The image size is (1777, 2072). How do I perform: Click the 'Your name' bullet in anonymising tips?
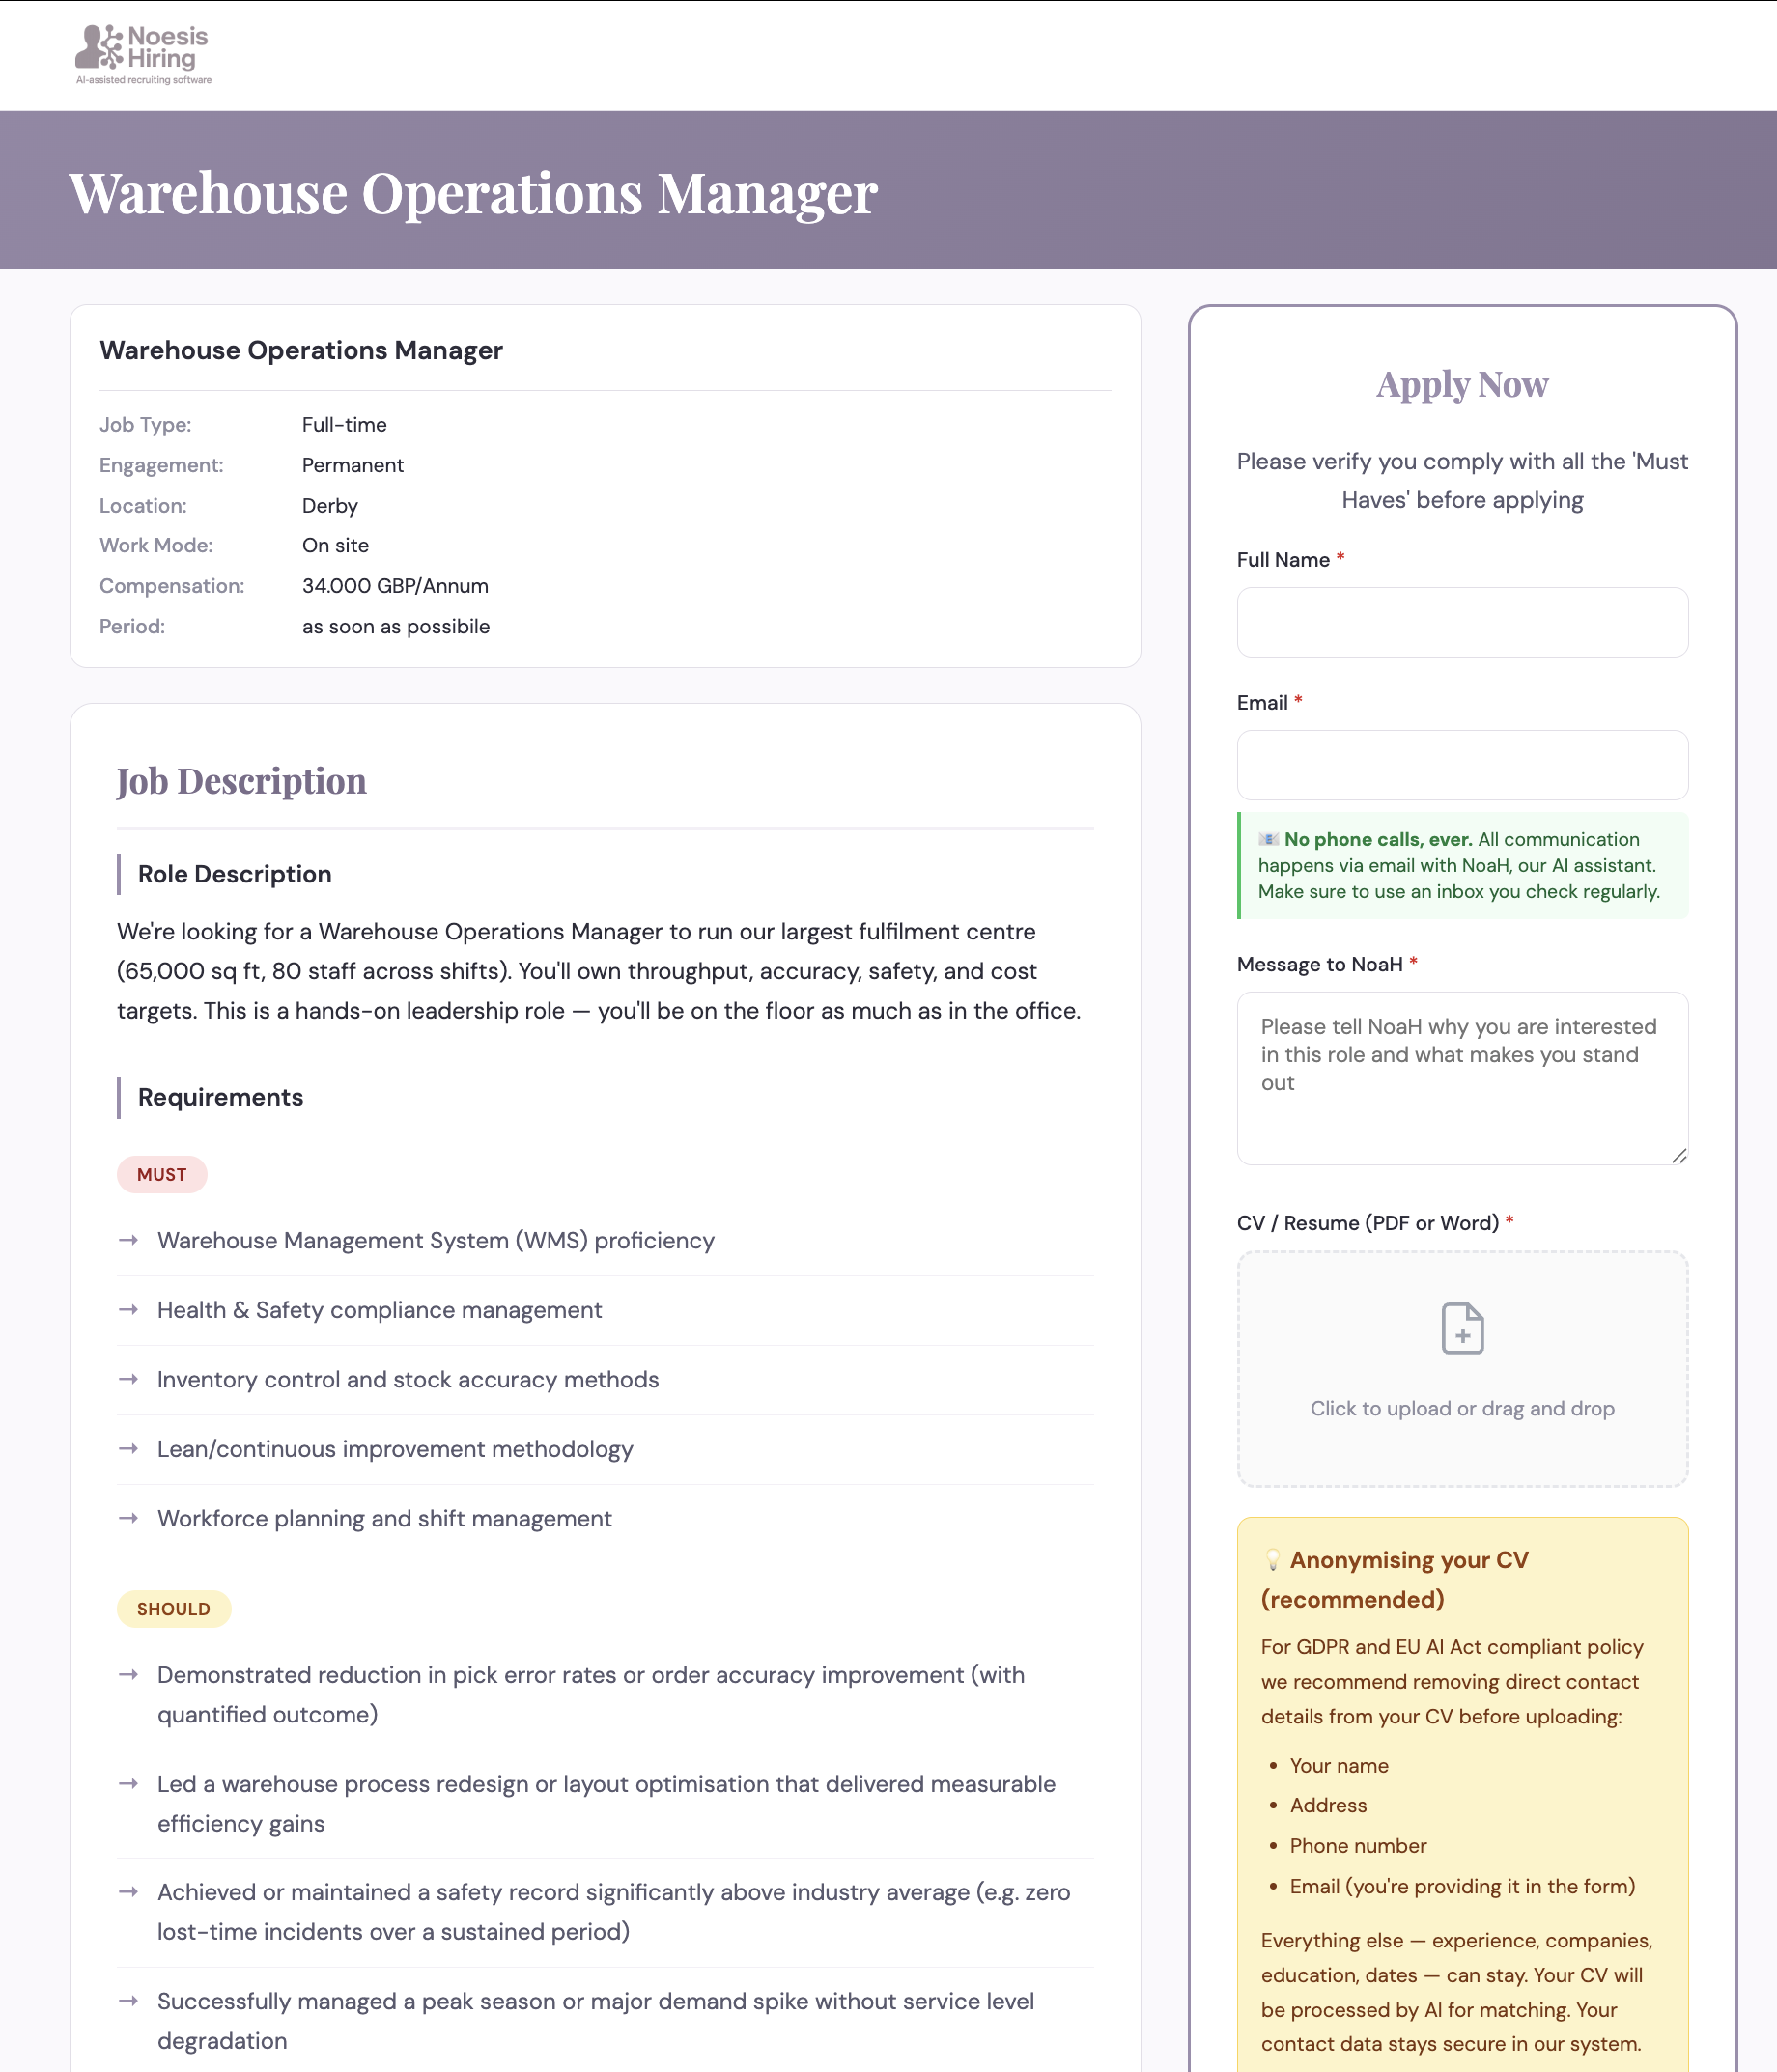point(1339,1765)
